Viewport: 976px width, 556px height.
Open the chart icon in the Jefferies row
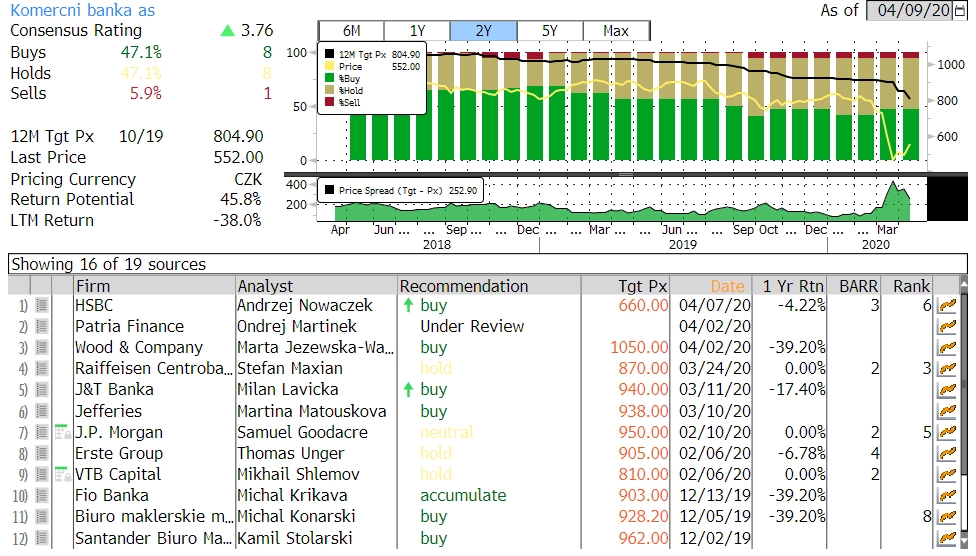point(947,411)
